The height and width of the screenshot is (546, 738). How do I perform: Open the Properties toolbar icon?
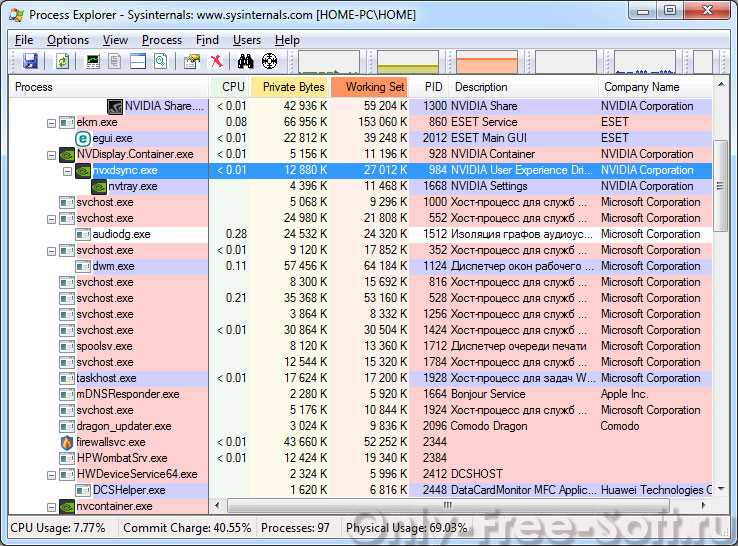pos(192,61)
